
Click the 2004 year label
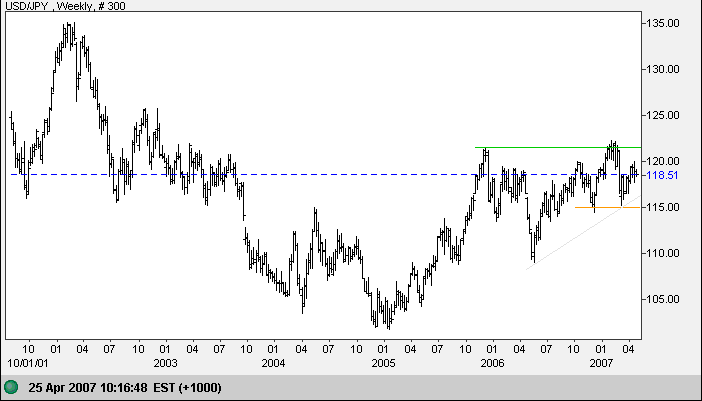273,363
